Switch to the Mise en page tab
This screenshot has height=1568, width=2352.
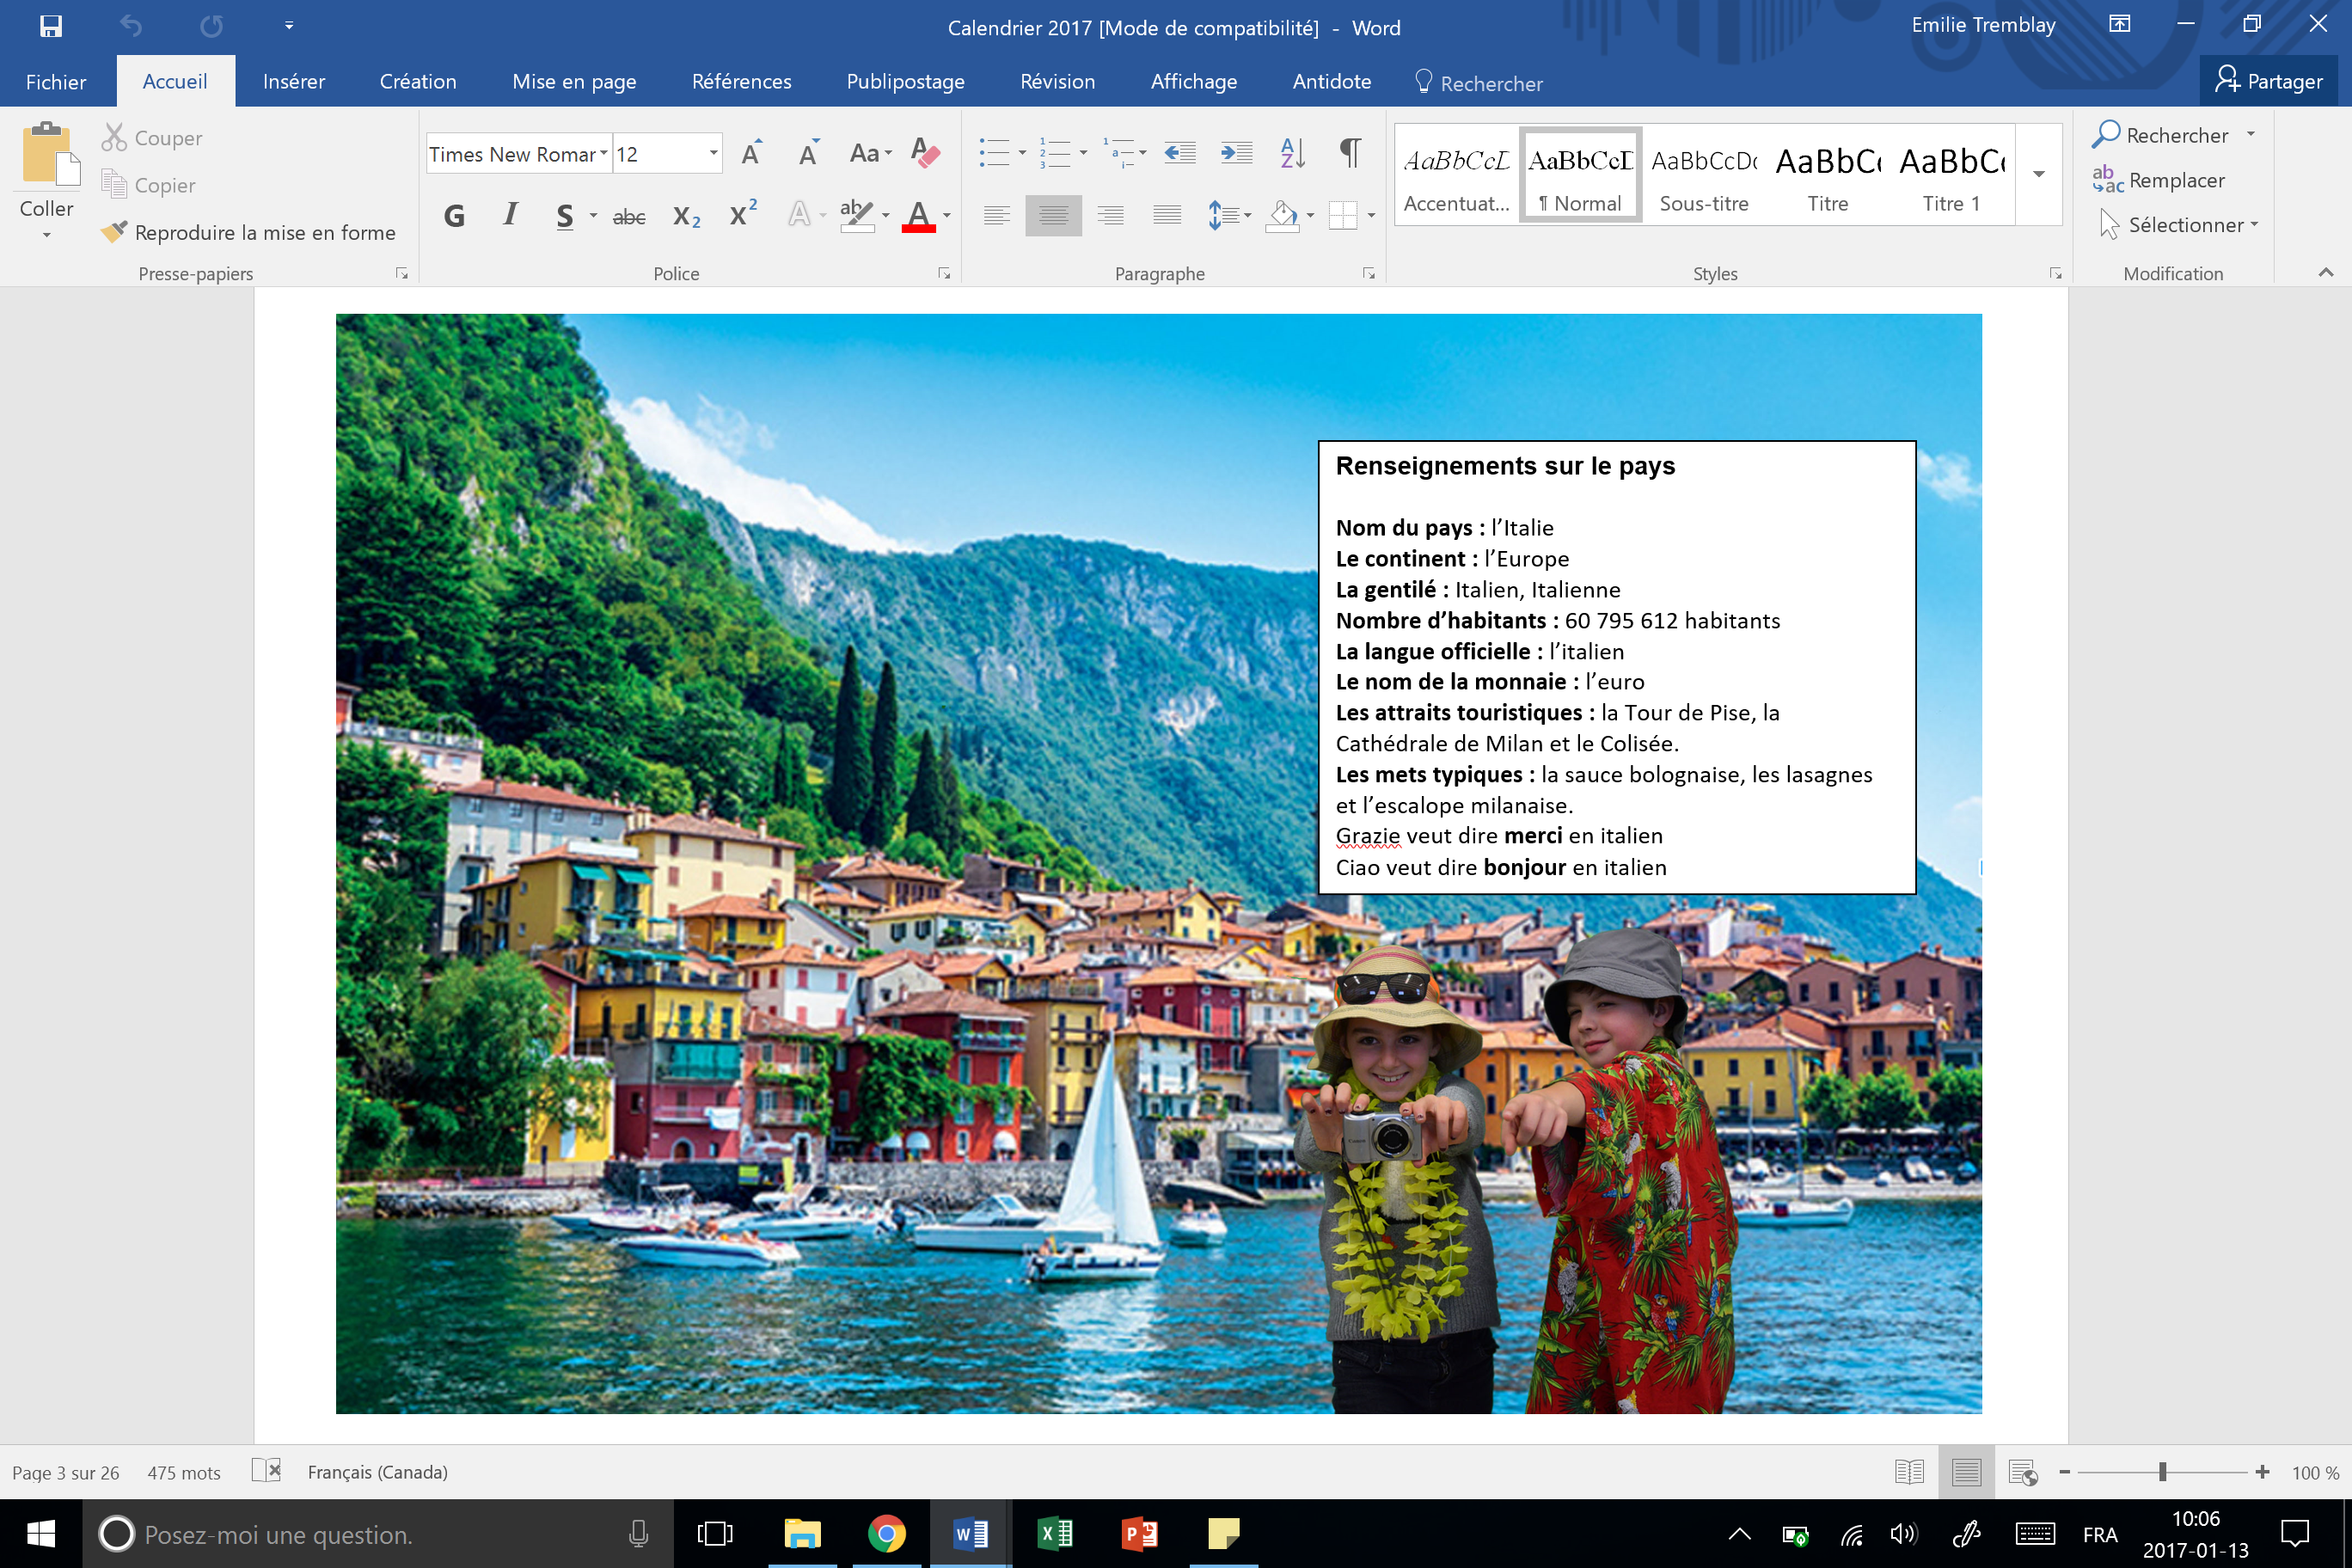coord(574,82)
